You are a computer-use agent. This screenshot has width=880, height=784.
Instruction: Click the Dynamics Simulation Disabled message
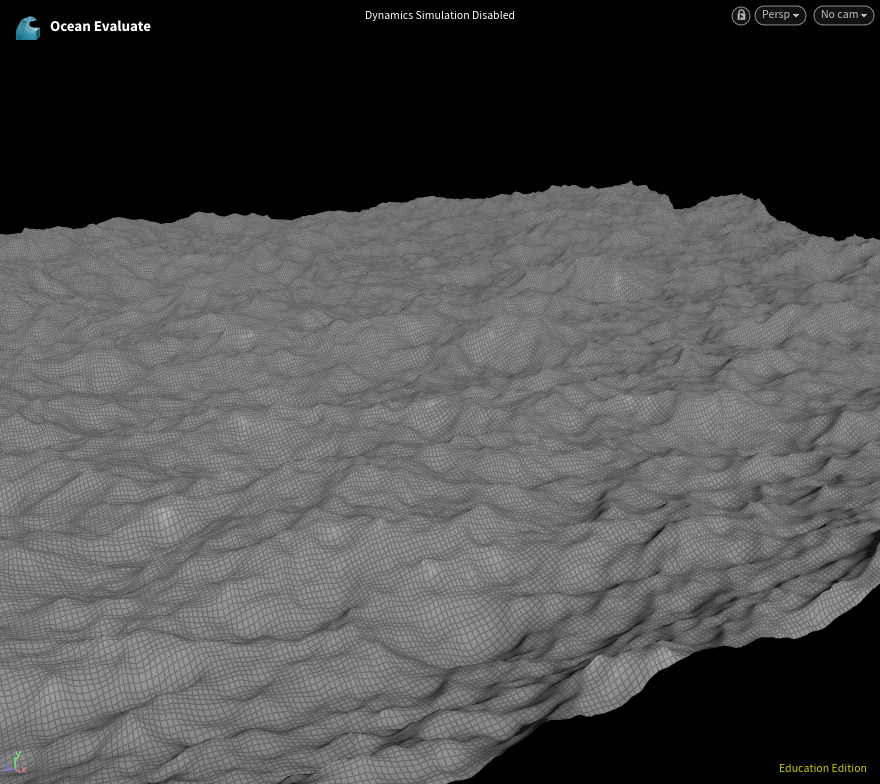pos(439,15)
